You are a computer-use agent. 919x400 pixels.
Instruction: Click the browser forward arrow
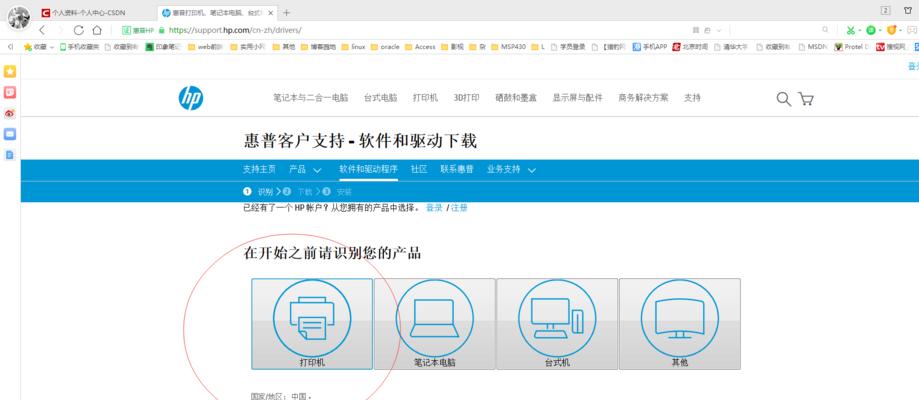click(x=59, y=30)
